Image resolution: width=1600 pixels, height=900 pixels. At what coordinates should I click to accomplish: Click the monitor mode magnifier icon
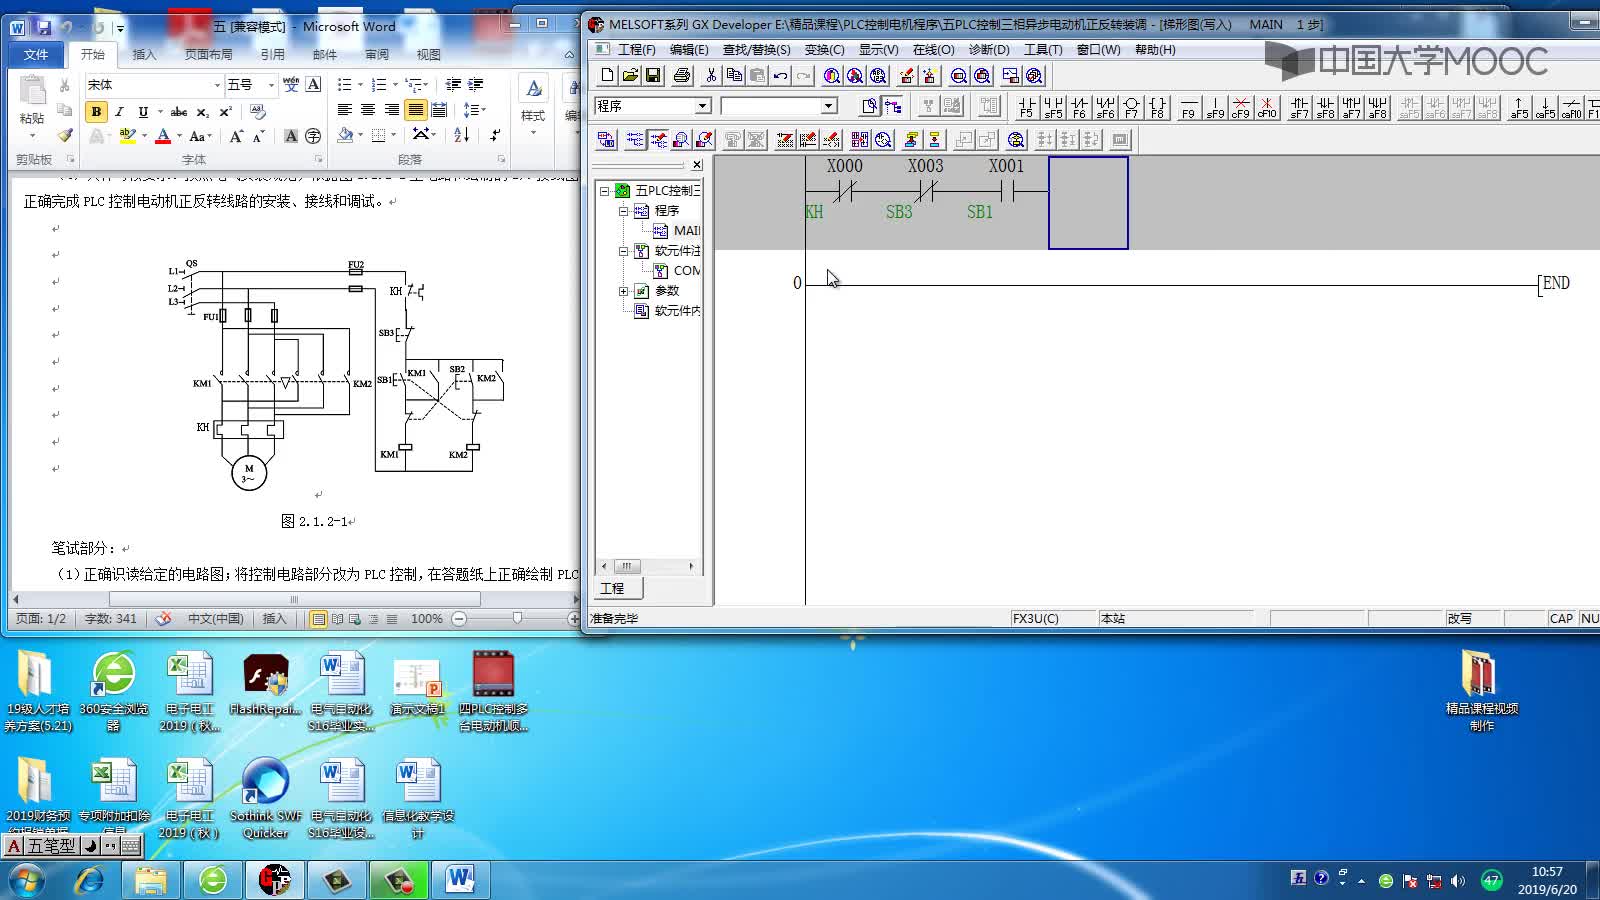tap(681, 140)
